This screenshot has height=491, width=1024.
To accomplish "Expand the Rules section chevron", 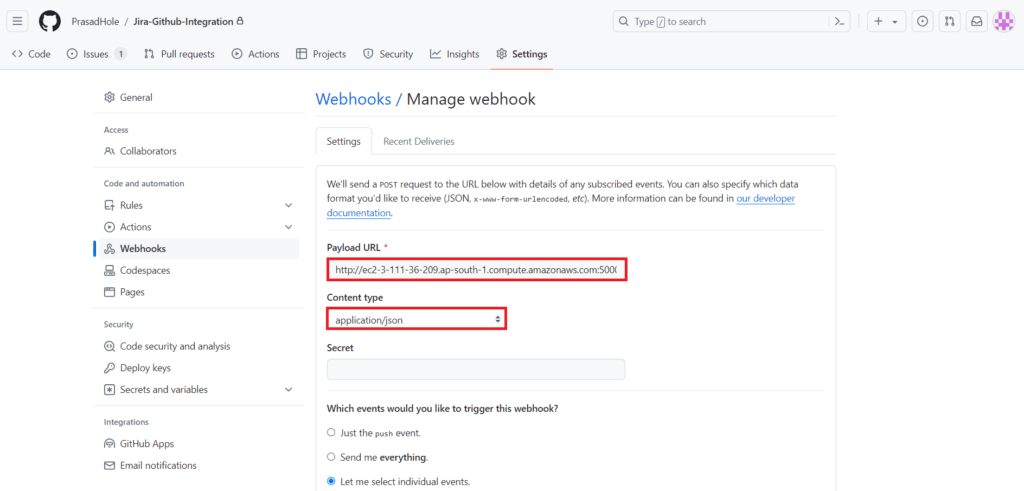I will tap(289, 205).
